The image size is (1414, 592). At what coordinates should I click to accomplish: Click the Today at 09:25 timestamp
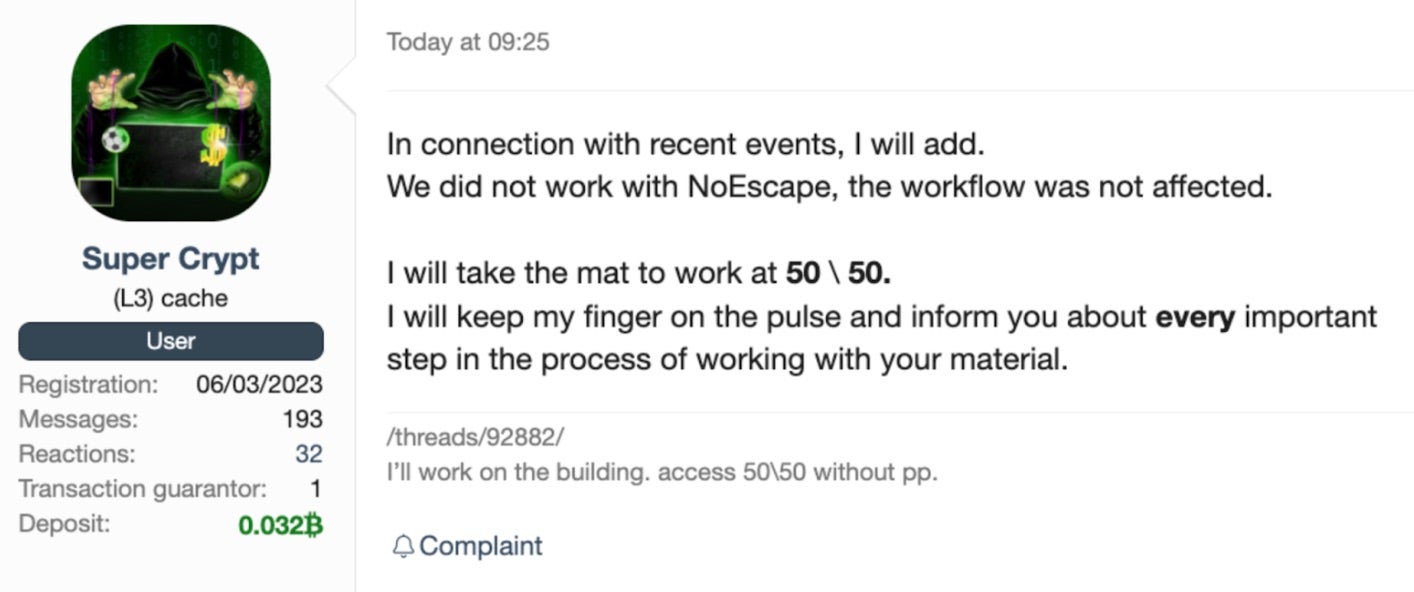(468, 42)
